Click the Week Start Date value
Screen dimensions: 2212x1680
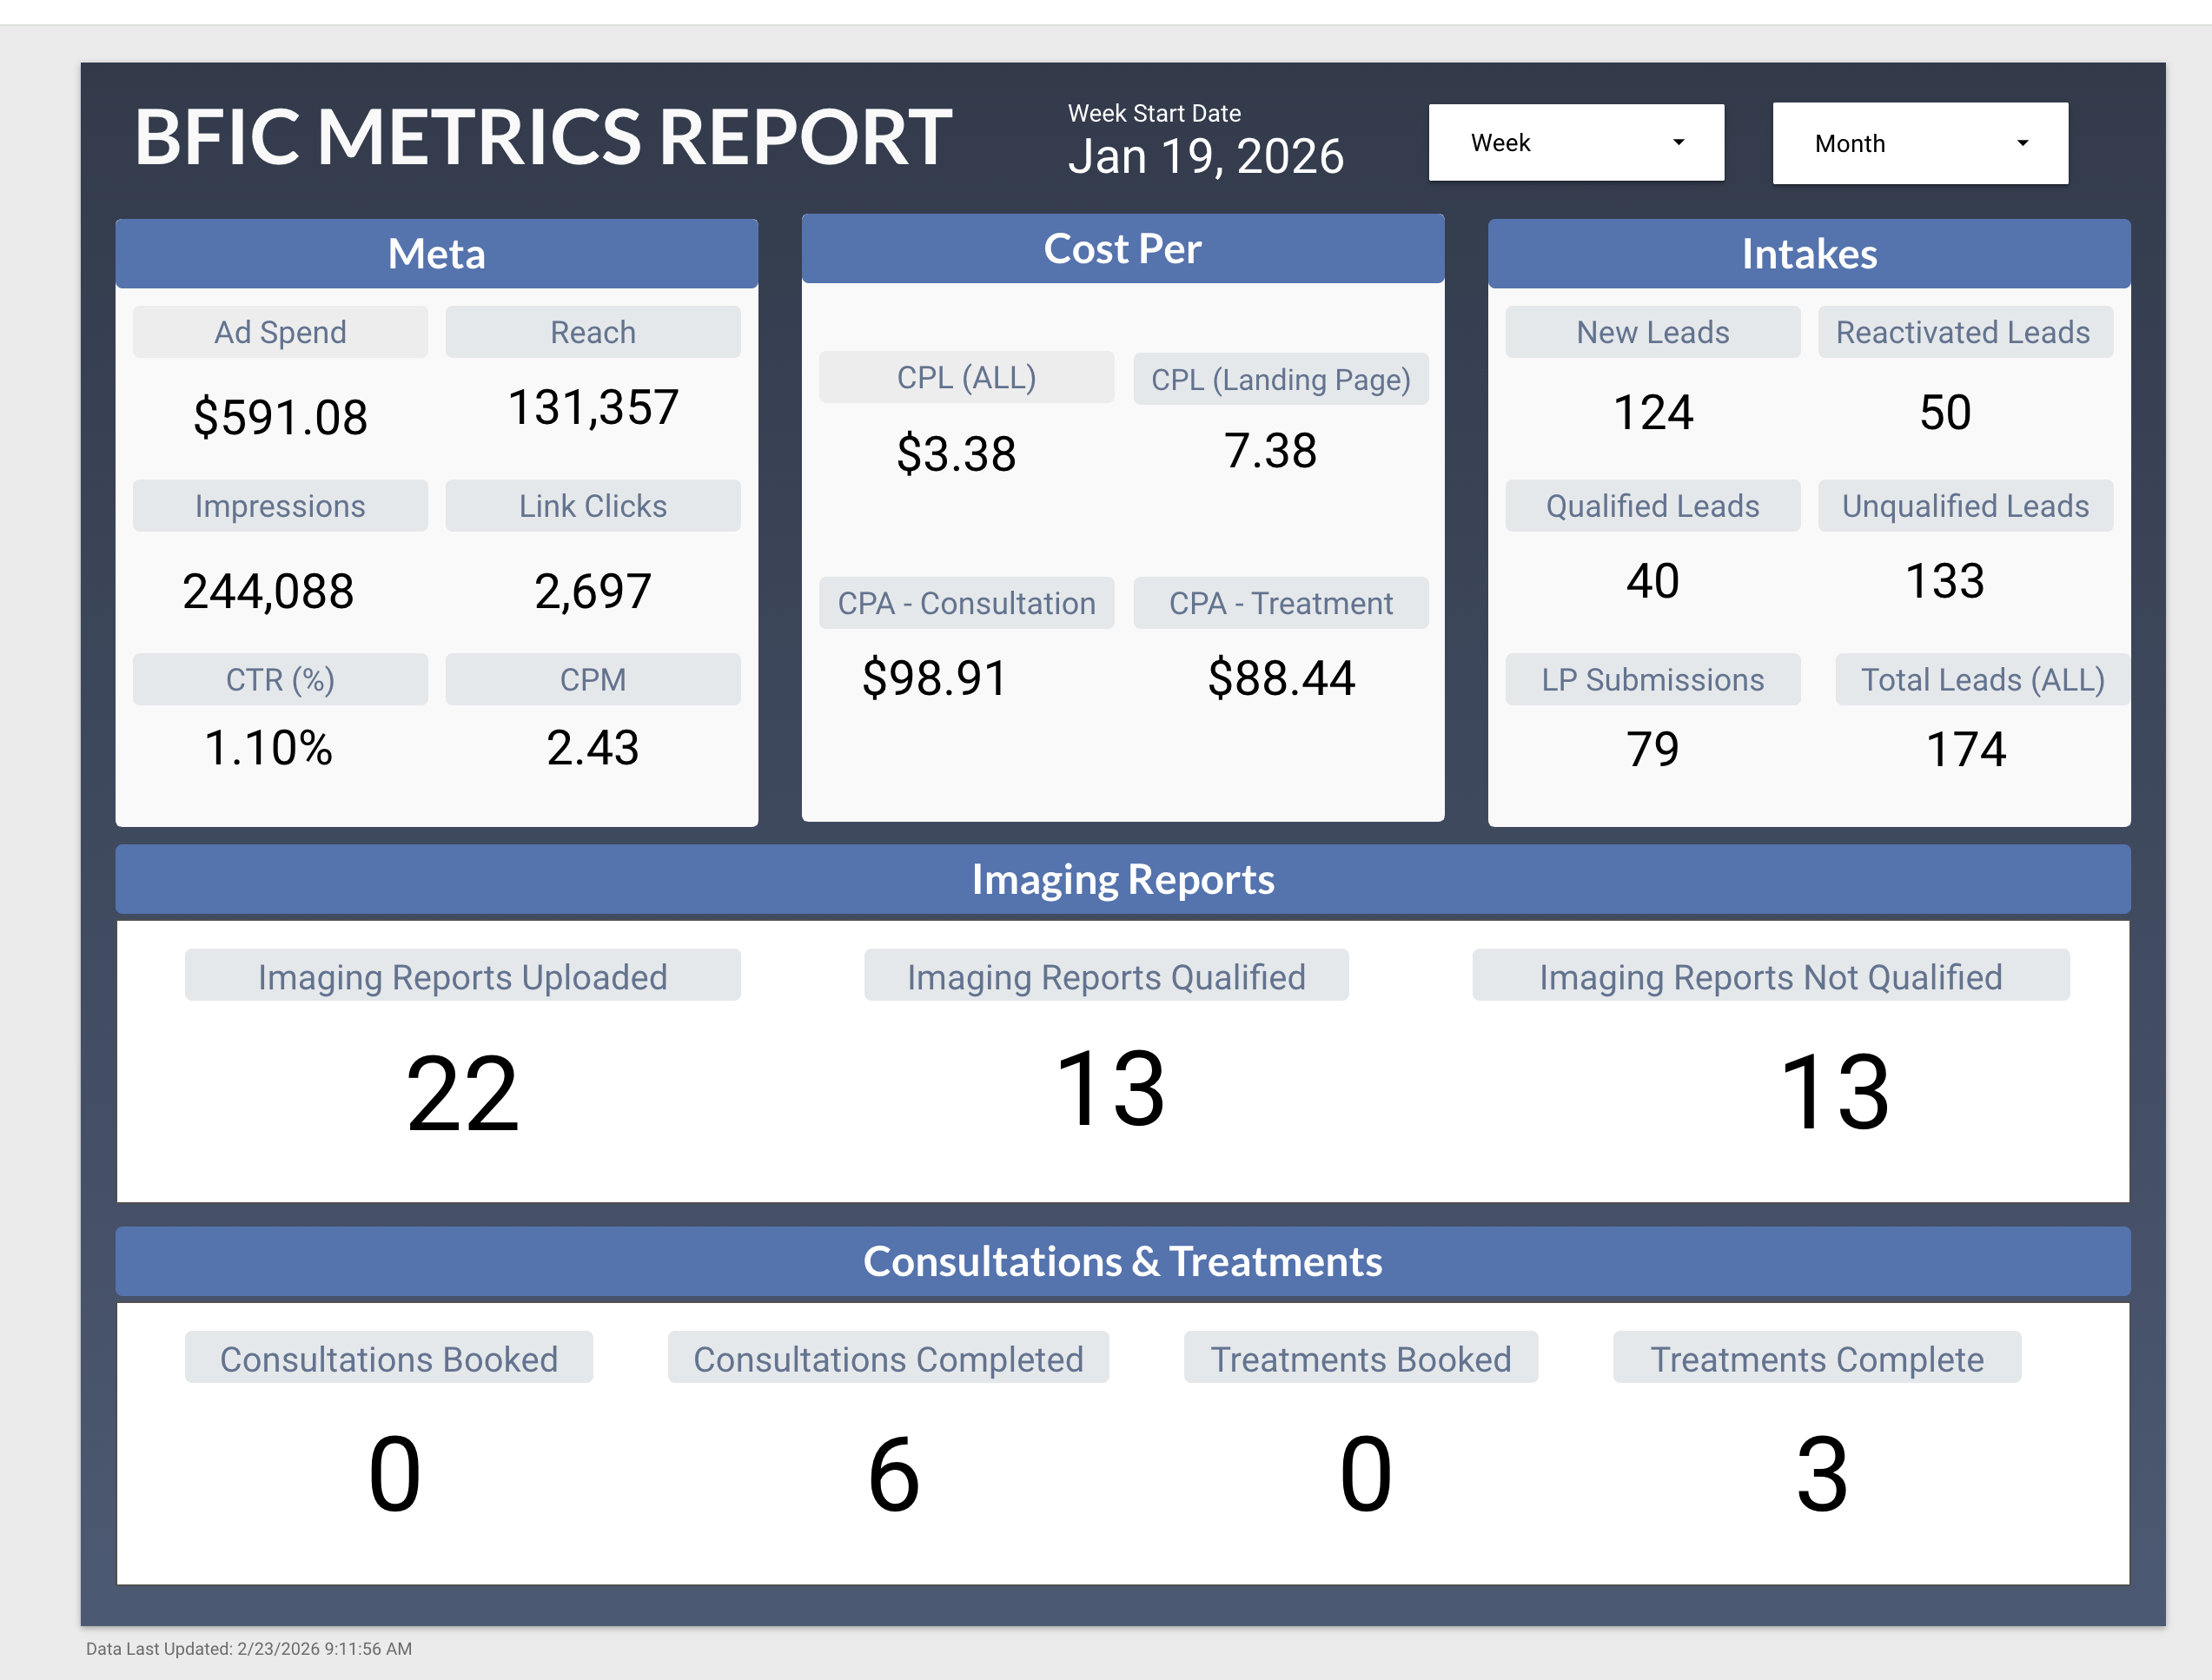[x=1205, y=157]
